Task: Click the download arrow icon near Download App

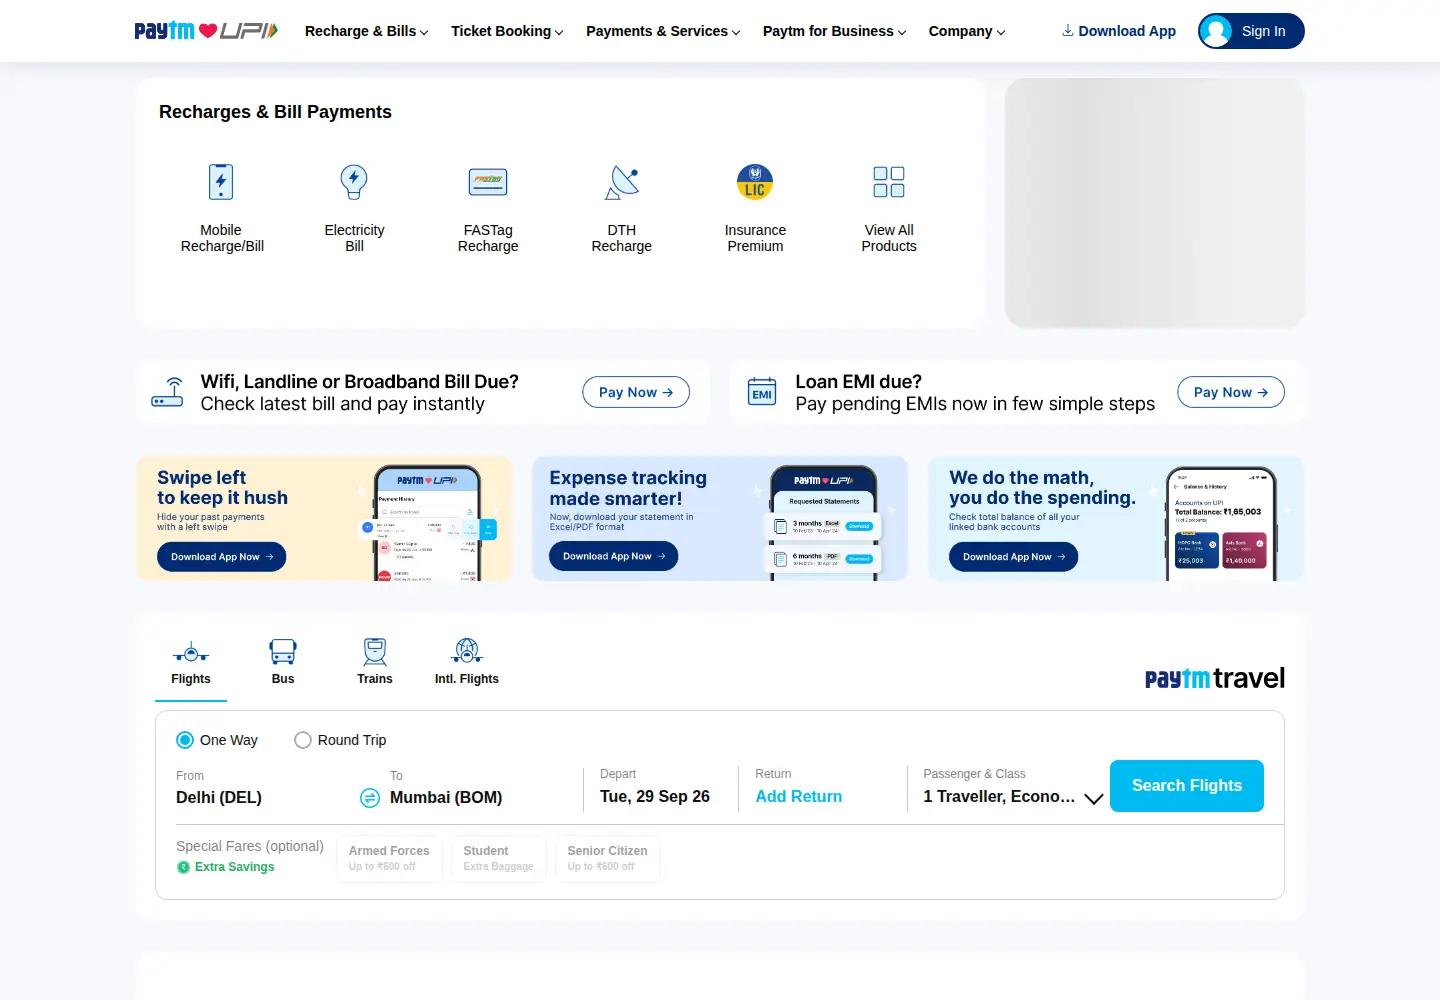Action: click(1068, 31)
